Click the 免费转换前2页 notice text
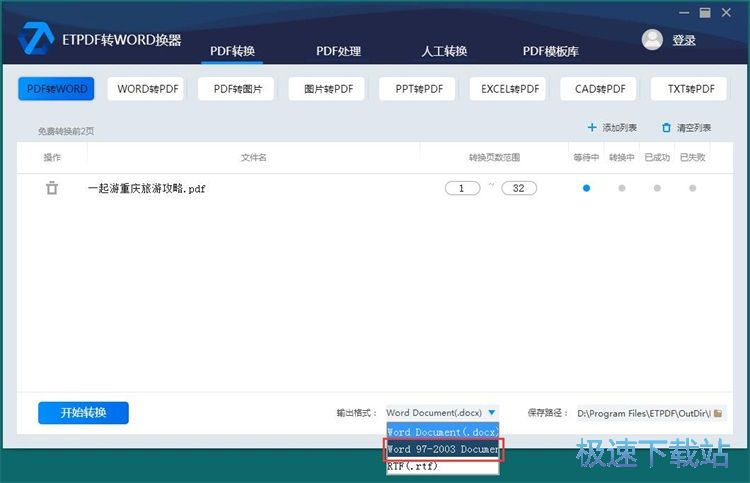This screenshot has width=750, height=483. (x=66, y=131)
